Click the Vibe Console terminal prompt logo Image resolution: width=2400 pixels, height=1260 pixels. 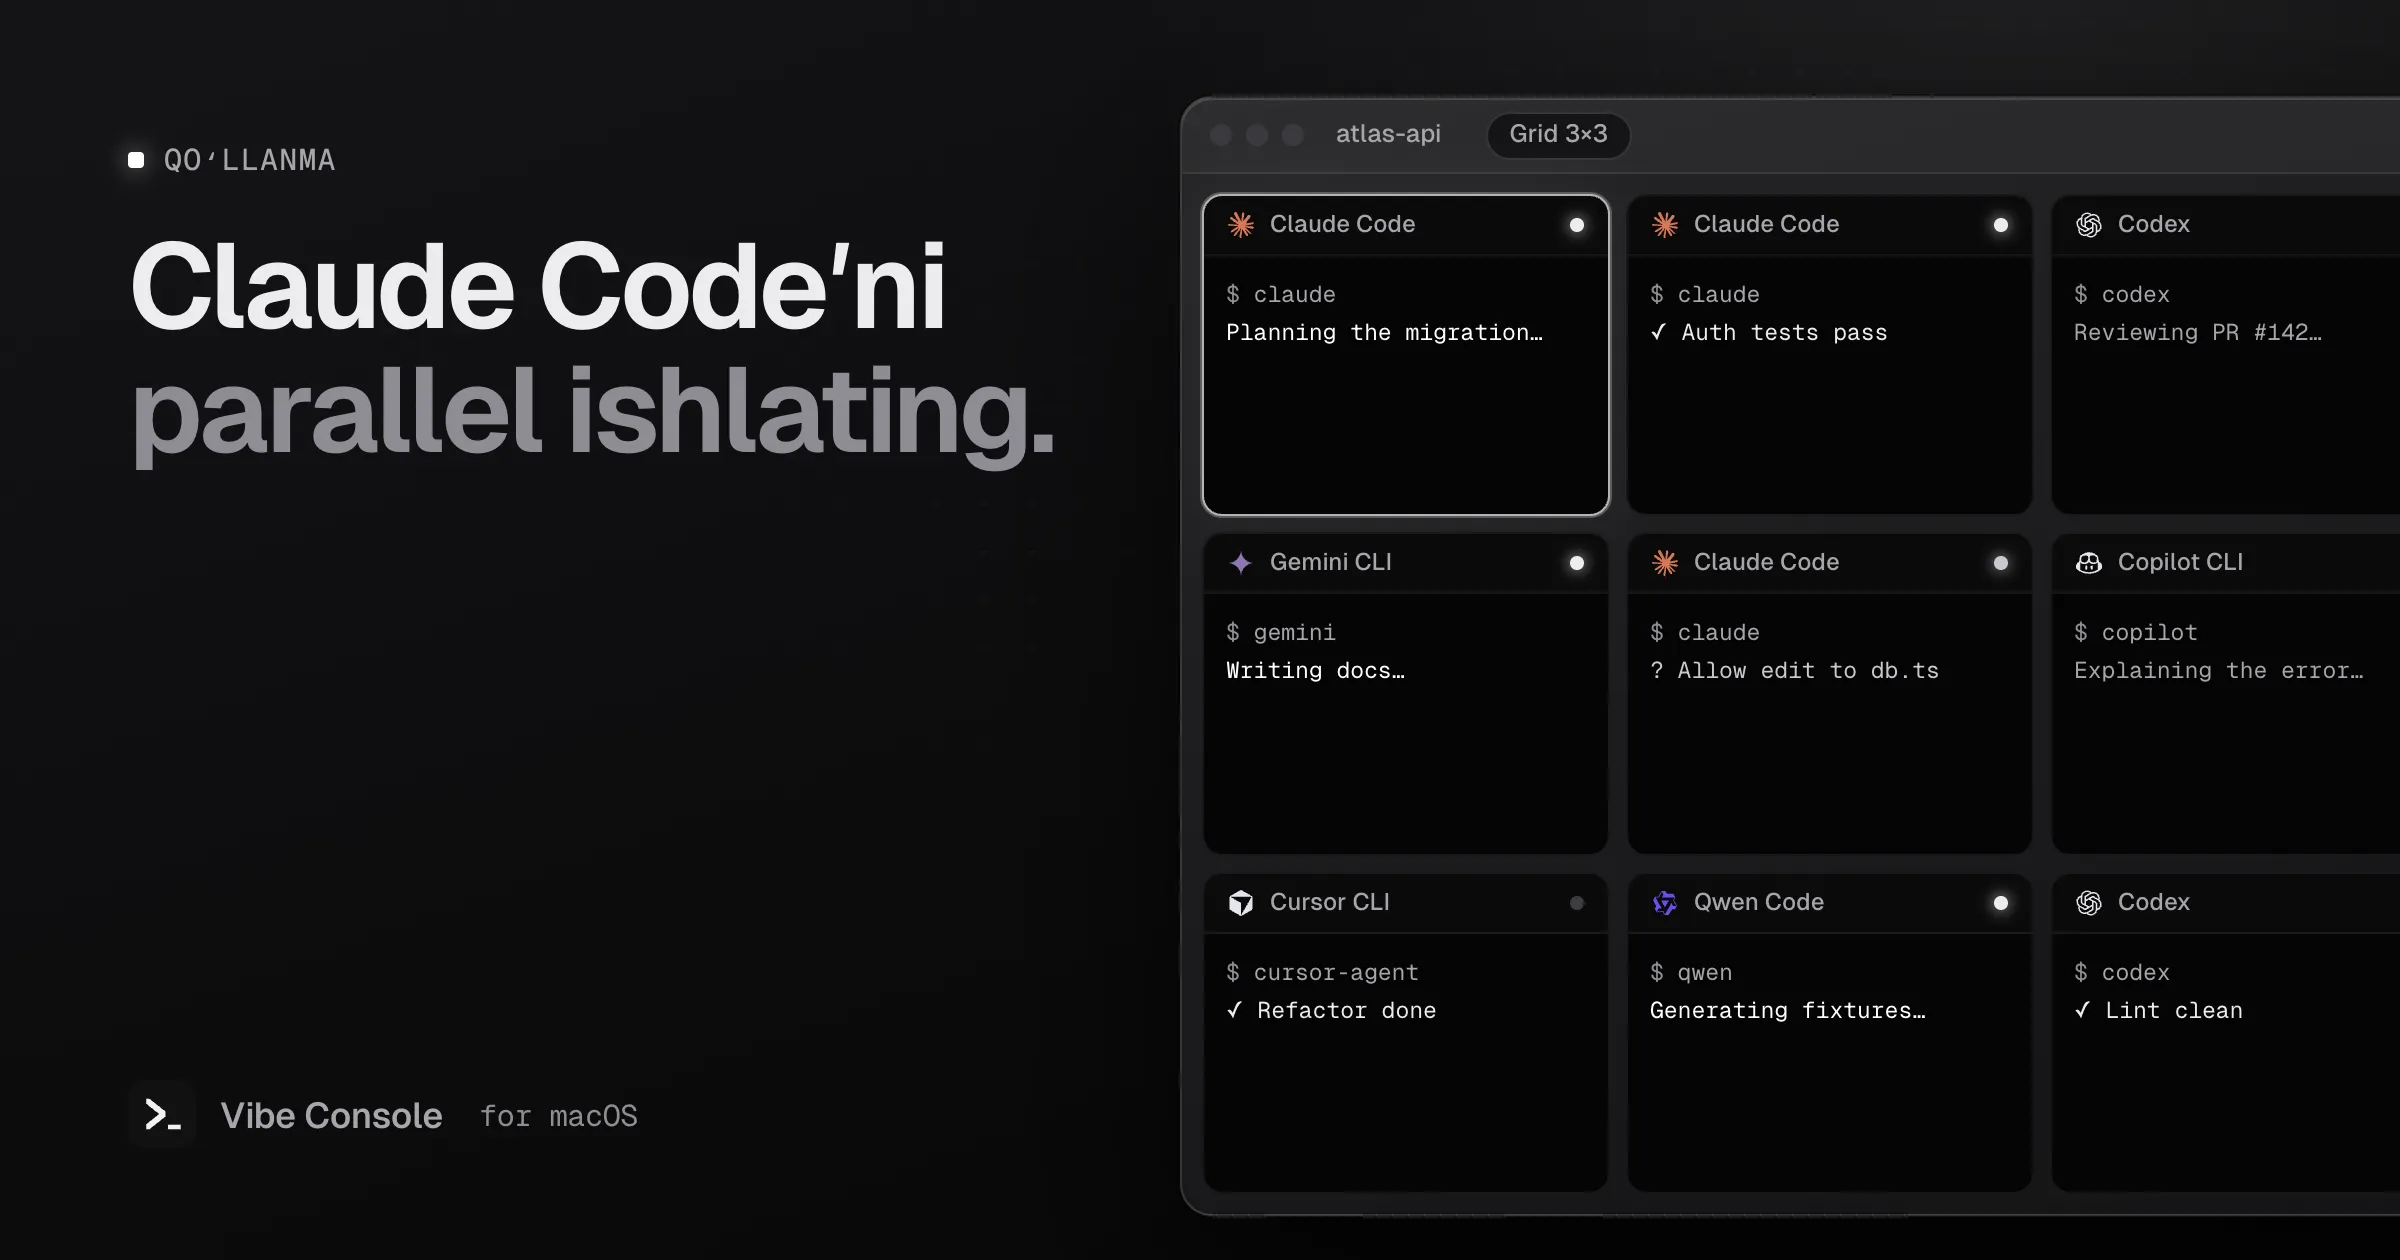162,1114
